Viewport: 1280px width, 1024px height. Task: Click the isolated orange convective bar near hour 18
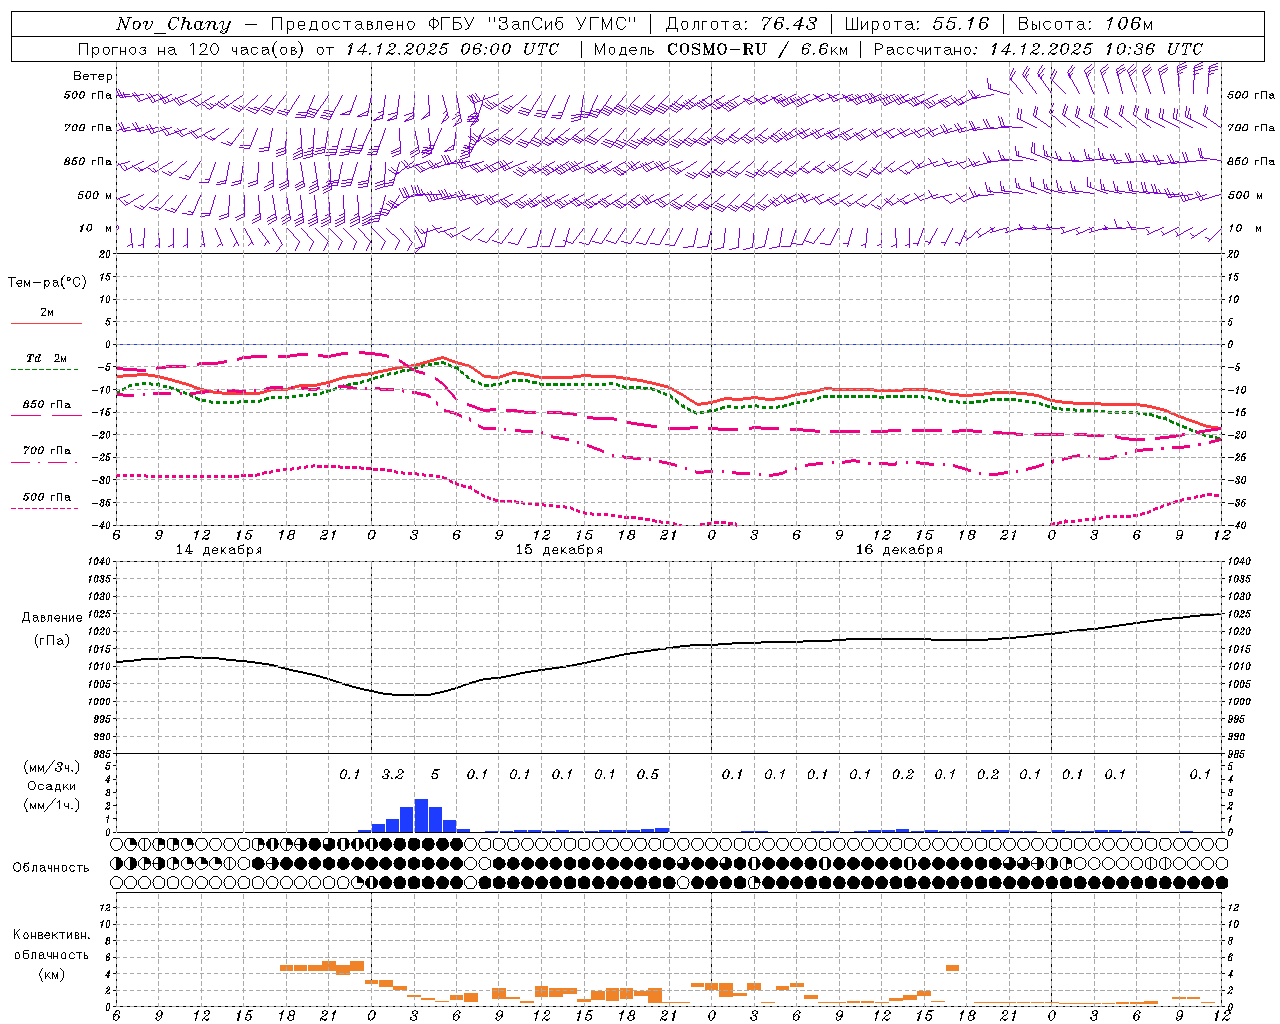coord(952,968)
